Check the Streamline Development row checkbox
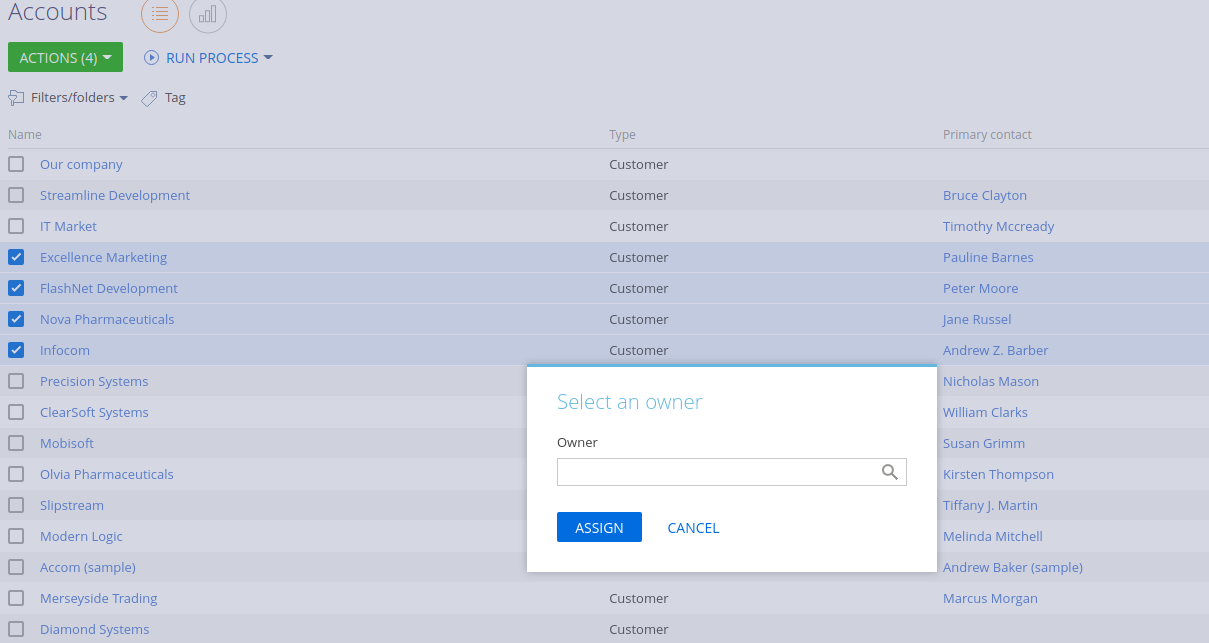 [16, 195]
